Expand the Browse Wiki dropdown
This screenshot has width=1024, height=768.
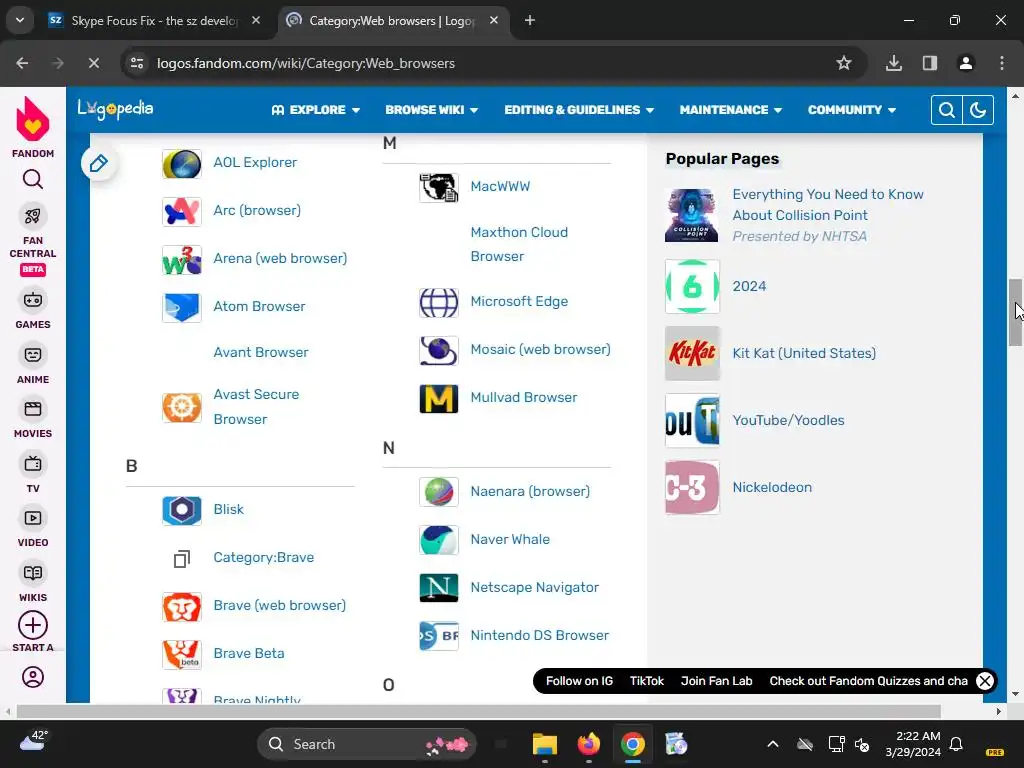432,110
